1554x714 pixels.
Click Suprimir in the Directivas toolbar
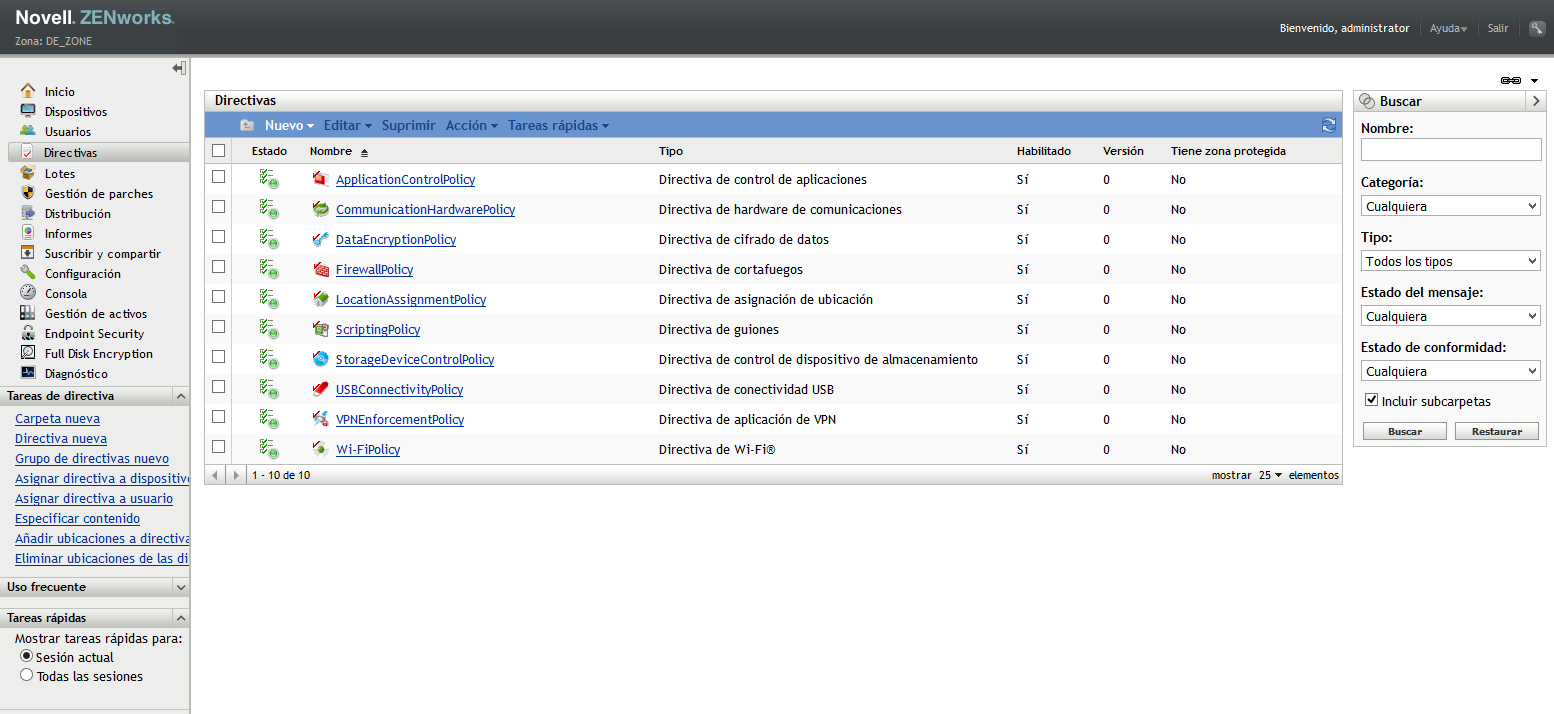(408, 125)
